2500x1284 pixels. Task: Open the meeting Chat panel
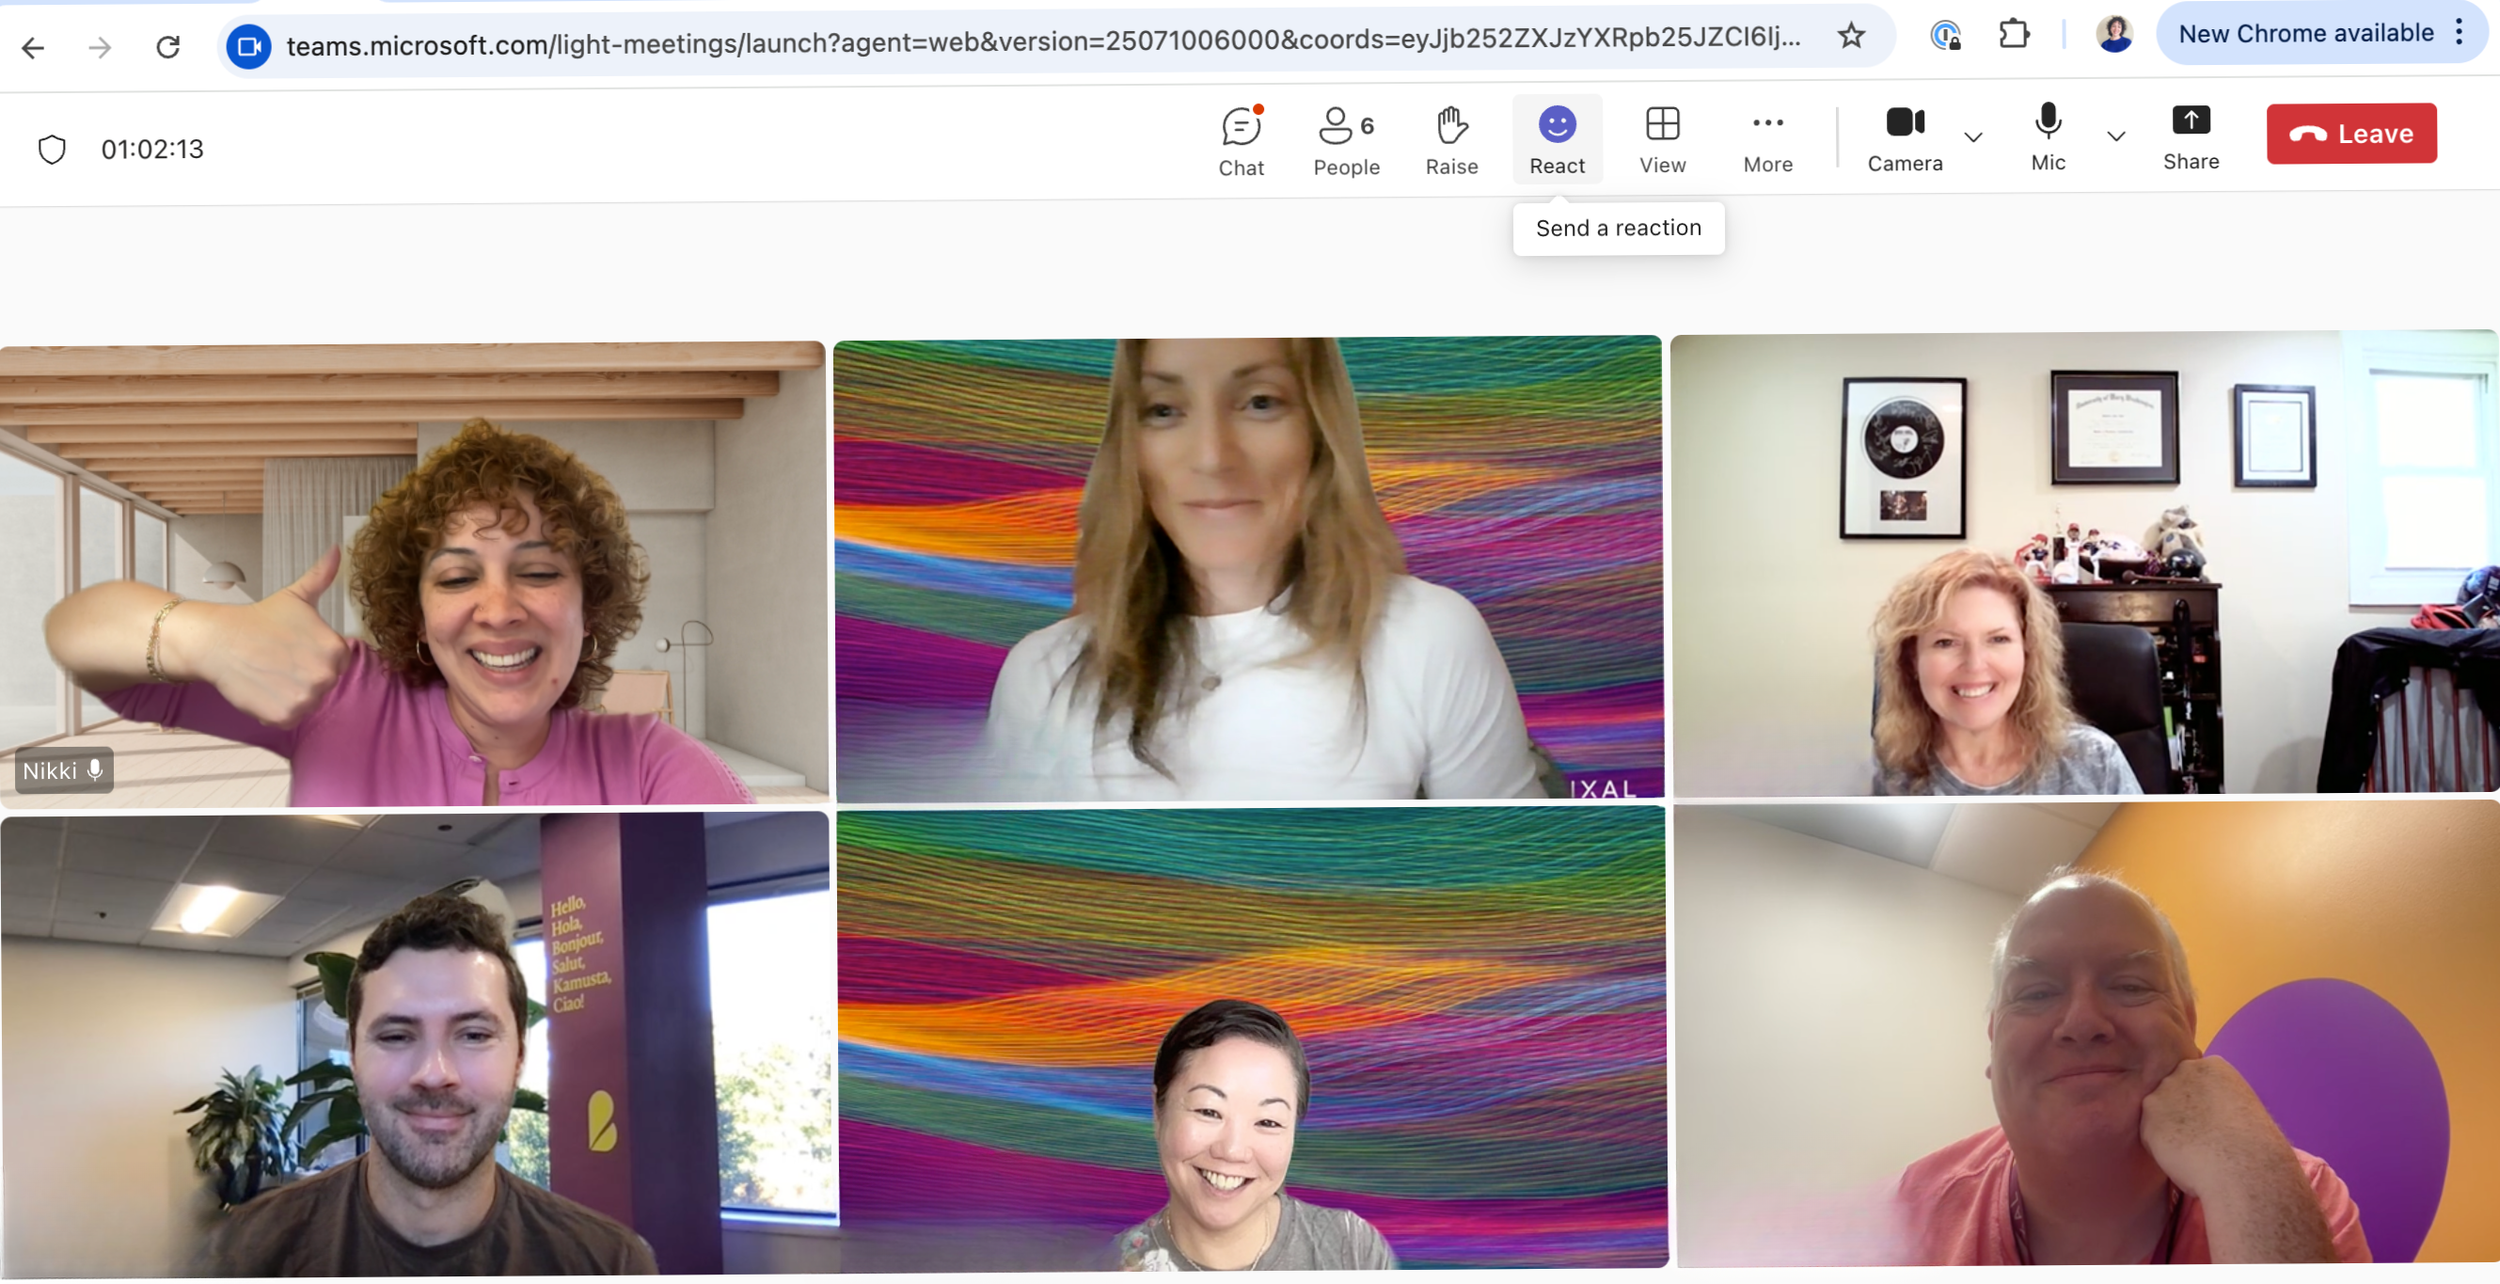coord(1240,140)
